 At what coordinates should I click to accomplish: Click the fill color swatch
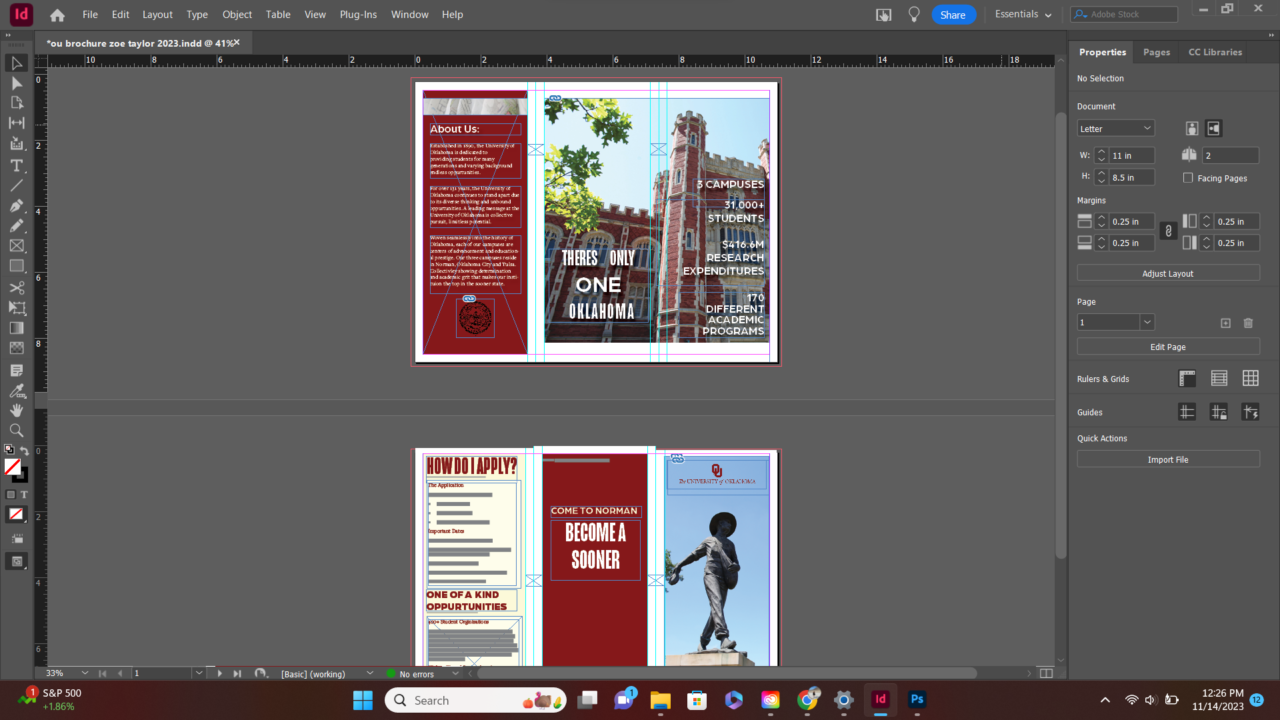pyautogui.click(x=12, y=467)
